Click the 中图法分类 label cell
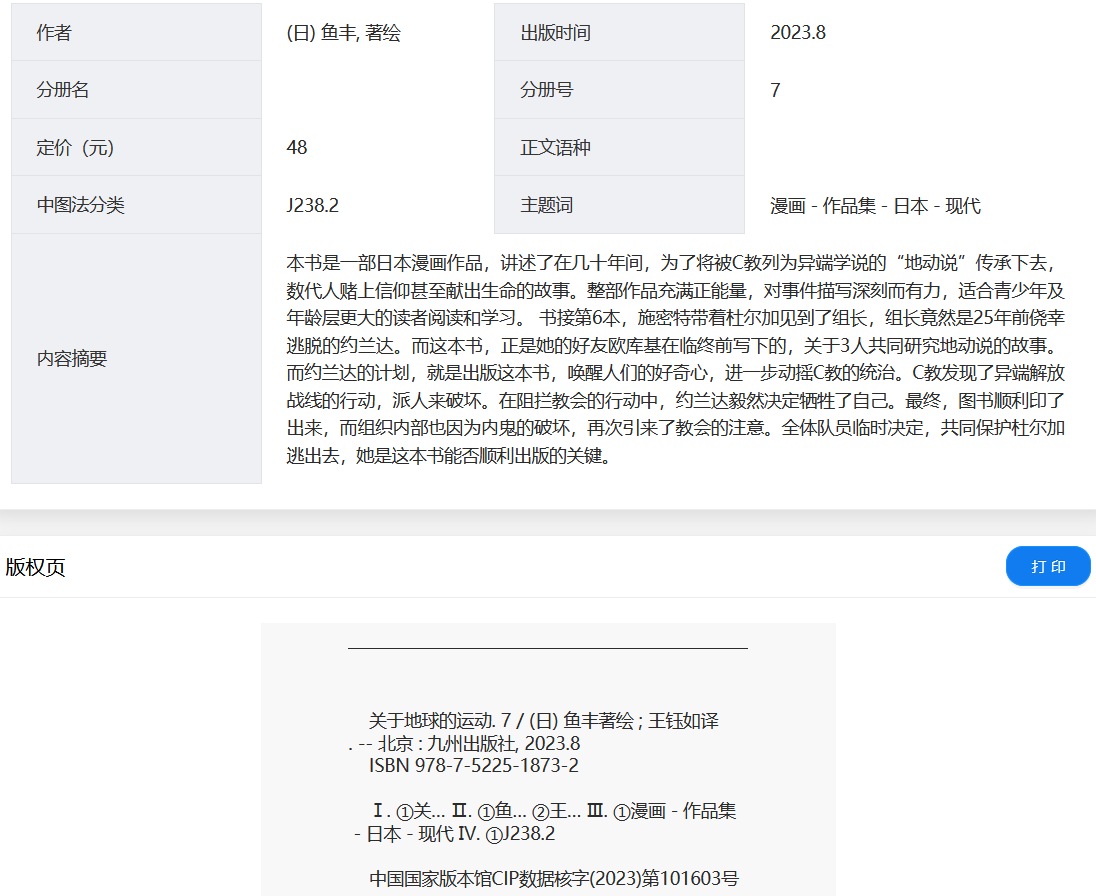The width and height of the screenshot is (1096, 896). tap(136, 205)
